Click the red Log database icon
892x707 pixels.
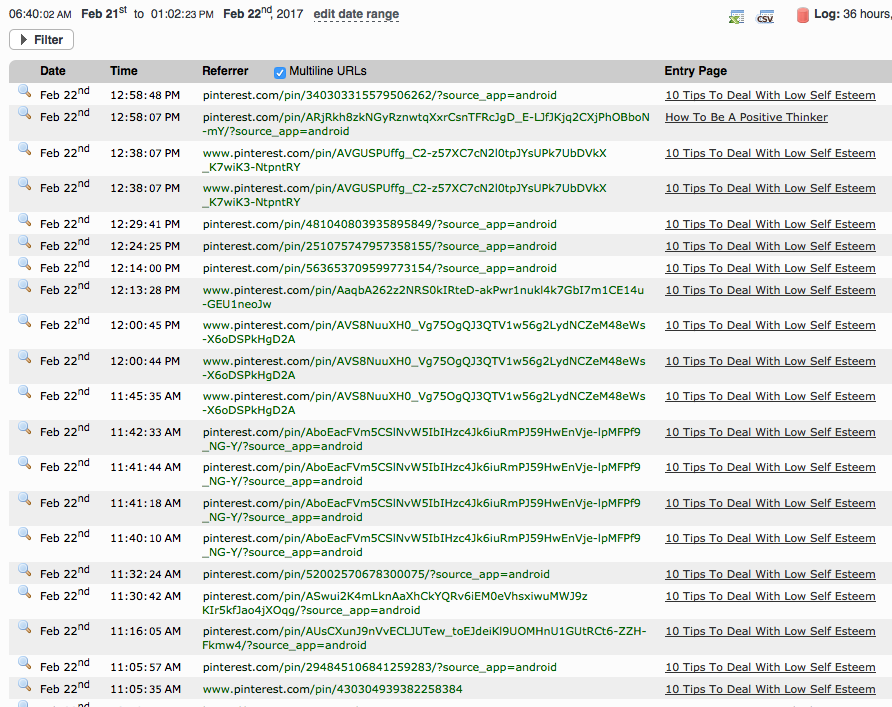[803, 15]
